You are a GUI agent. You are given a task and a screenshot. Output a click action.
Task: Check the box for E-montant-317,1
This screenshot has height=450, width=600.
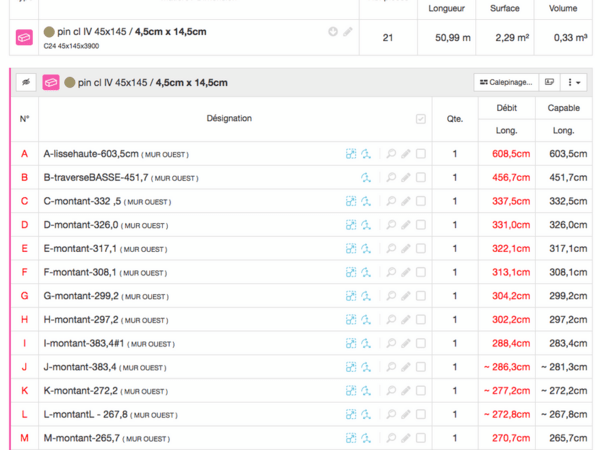pos(421,249)
